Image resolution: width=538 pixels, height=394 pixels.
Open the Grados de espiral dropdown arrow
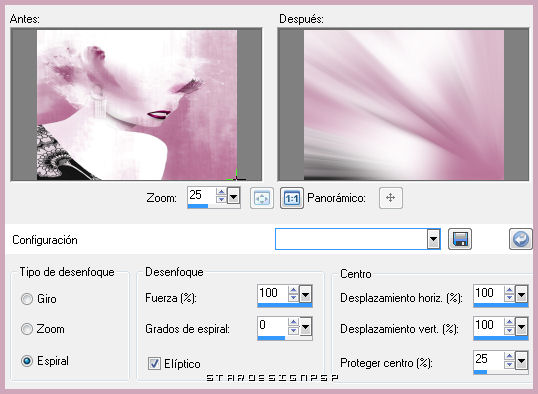pos(305,327)
